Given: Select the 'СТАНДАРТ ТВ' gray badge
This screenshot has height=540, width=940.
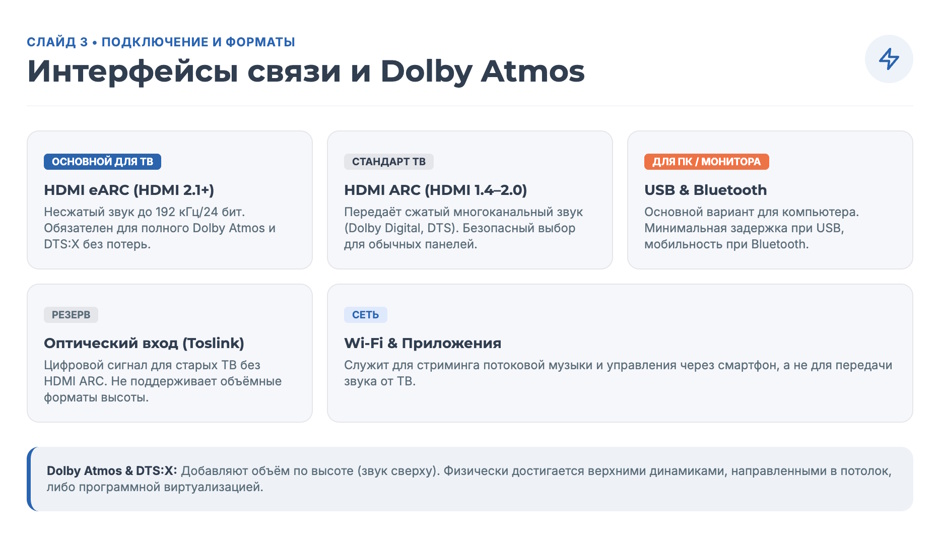Looking at the screenshot, I should (388, 161).
